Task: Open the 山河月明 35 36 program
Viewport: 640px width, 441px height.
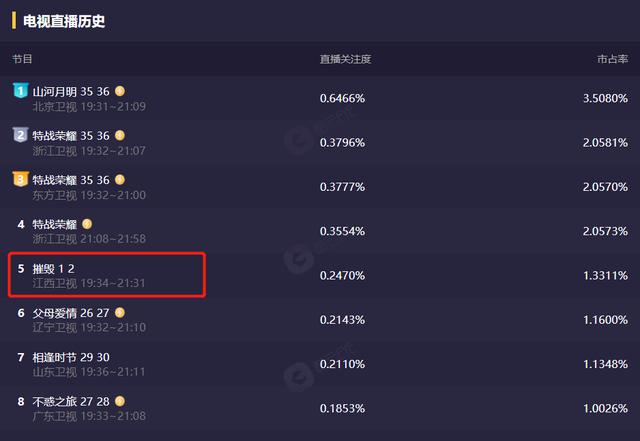Action: click(x=71, y=91)
